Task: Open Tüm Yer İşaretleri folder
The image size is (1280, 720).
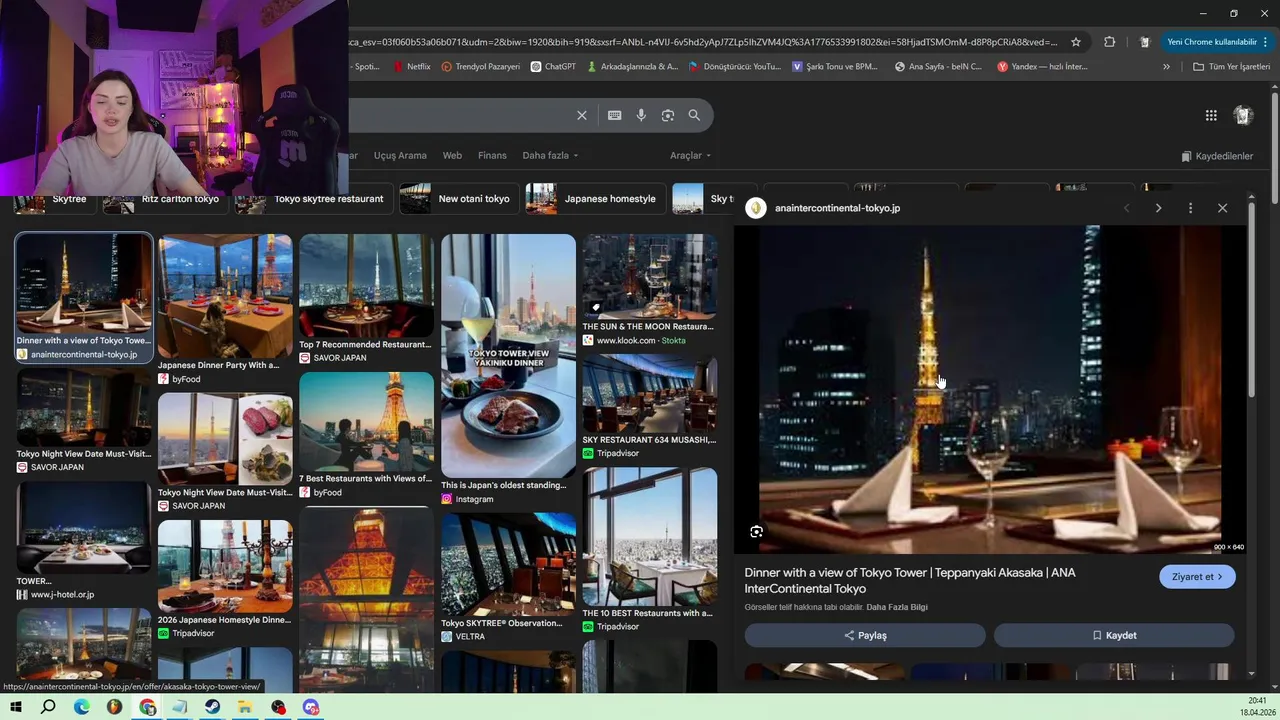Action: 1232,67
